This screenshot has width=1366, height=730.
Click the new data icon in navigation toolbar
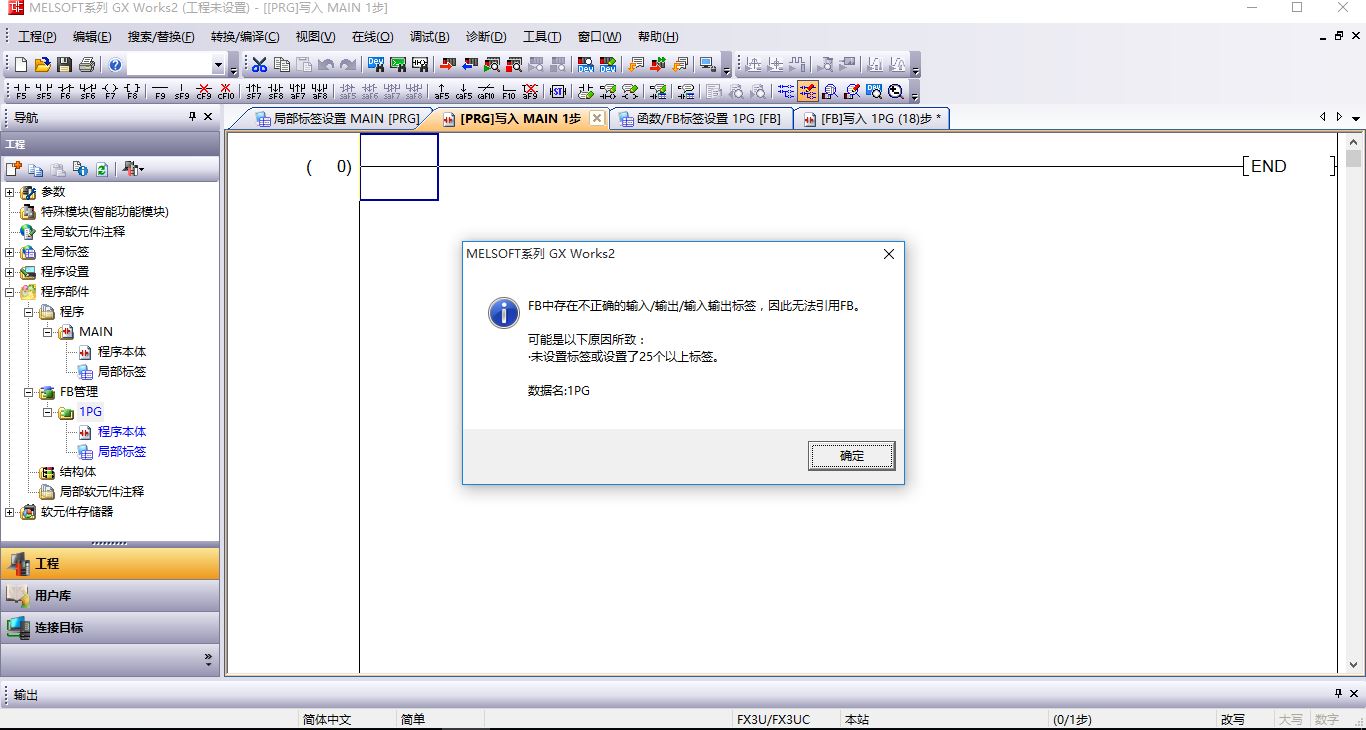pyautogui.click(x=14, y=169)
